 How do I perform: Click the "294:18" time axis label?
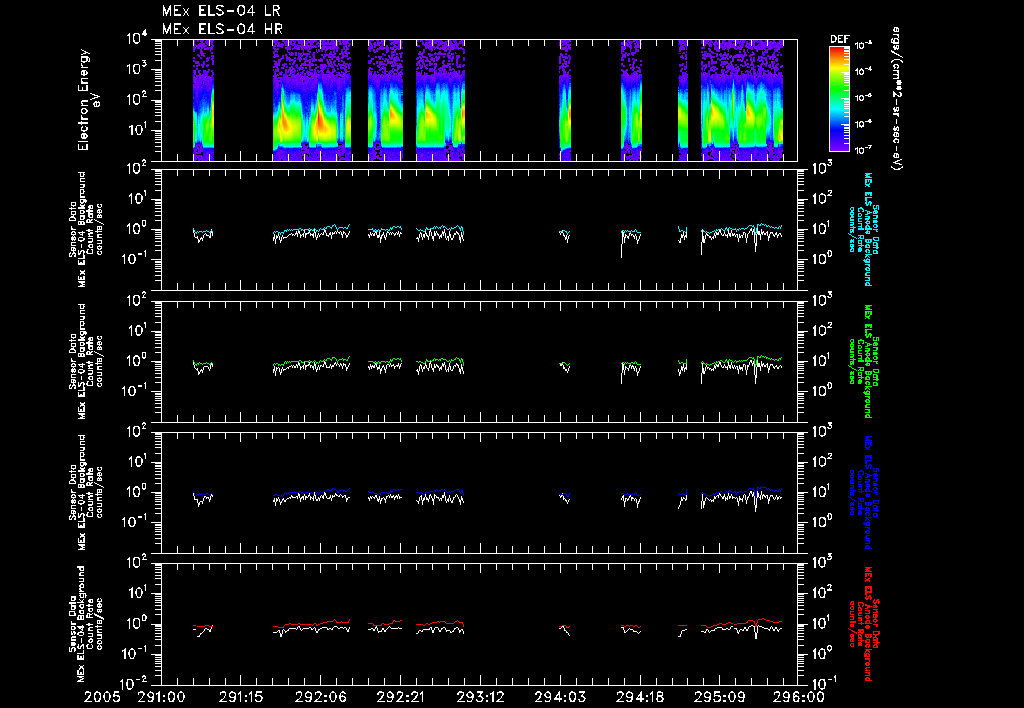pyautogui.click(x=639, y=698)
